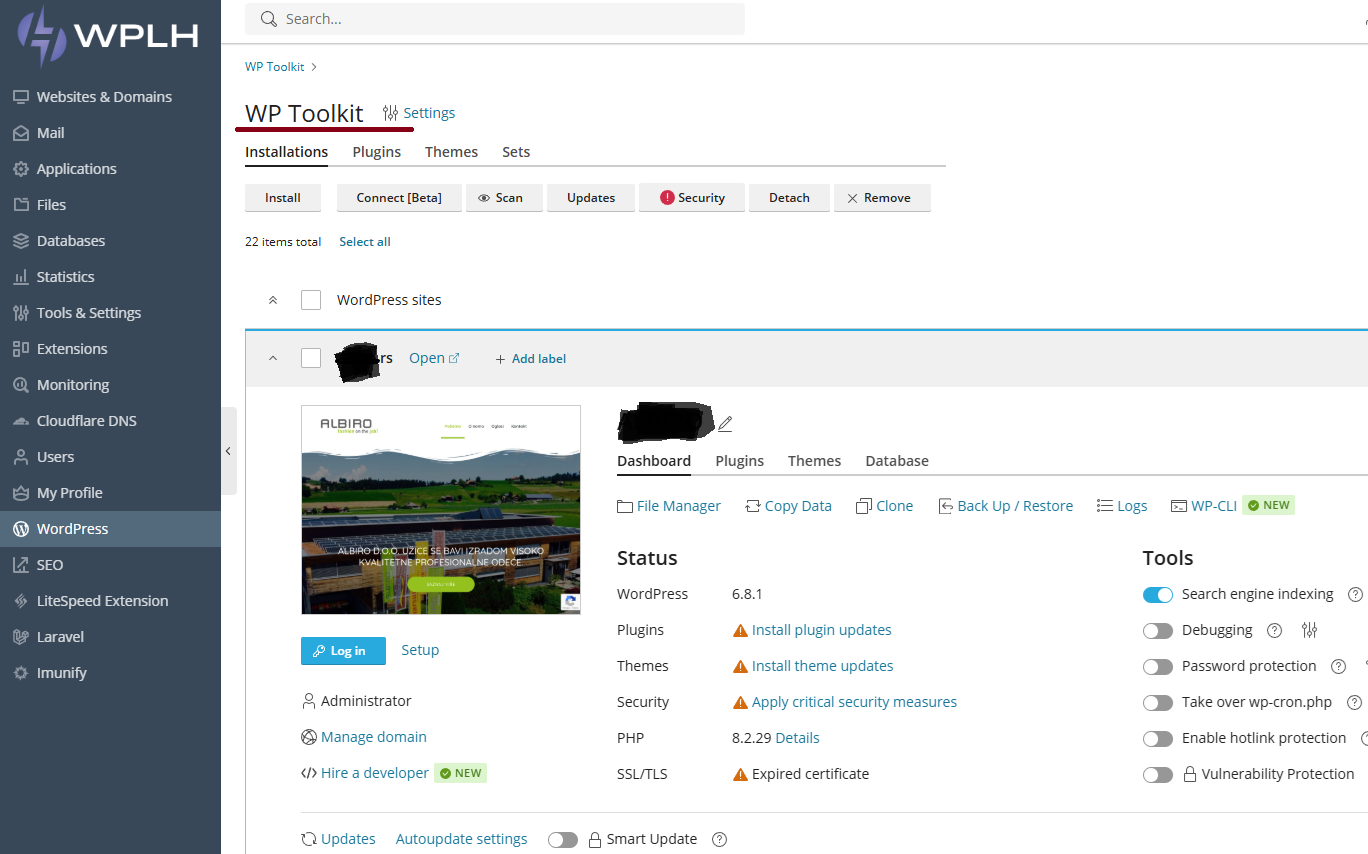This screenshot has height=854, width=1368.
Task: Click the Install button
Action: click(283, 198)
